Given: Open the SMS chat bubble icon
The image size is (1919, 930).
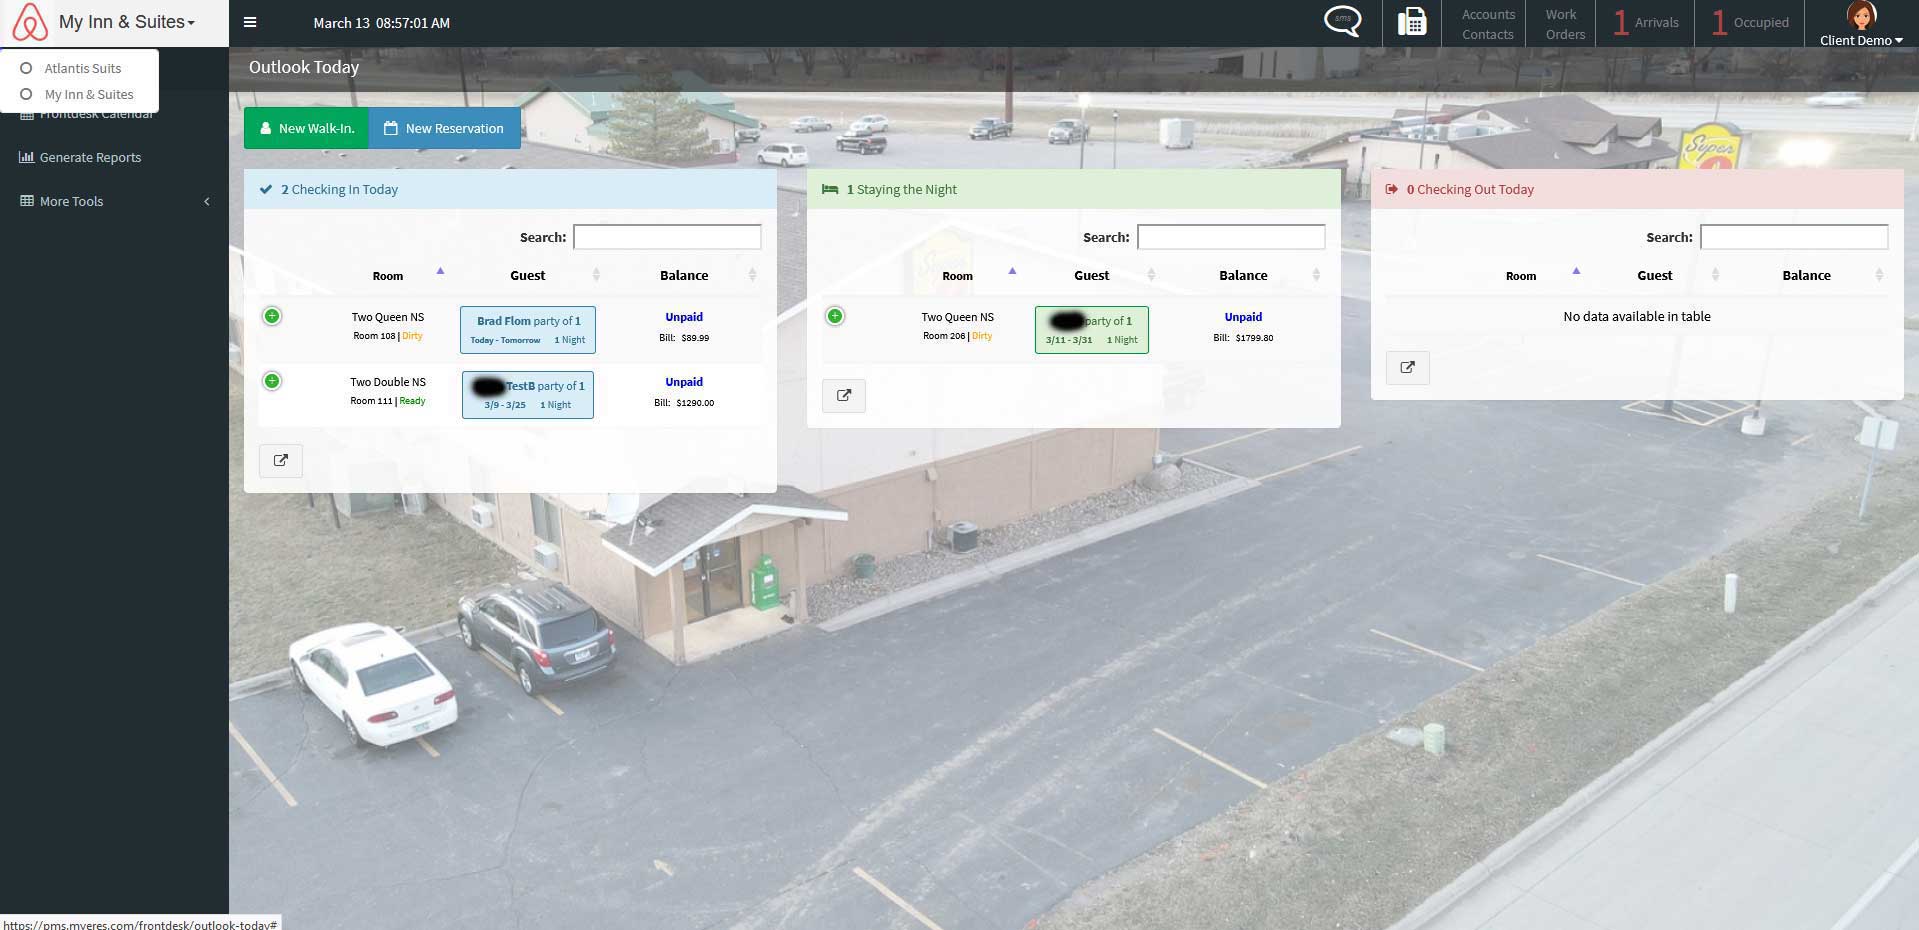Looking at the screenshot, I should (1342, 21).
